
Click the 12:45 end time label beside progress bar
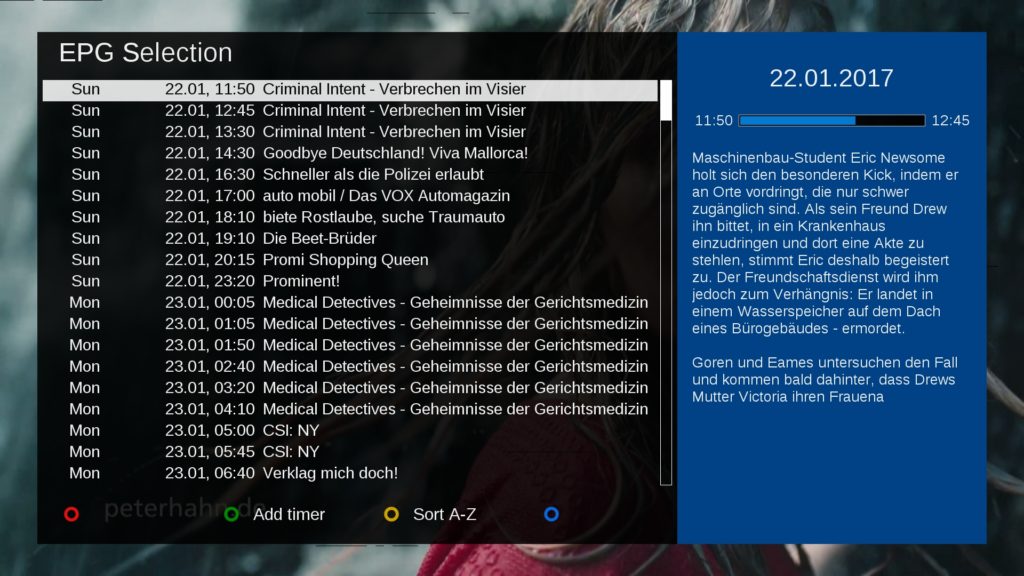pos(950,121)
